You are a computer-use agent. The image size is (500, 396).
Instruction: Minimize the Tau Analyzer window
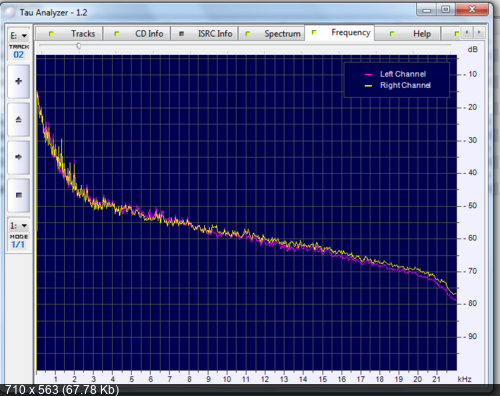click(x=427, y=10)
